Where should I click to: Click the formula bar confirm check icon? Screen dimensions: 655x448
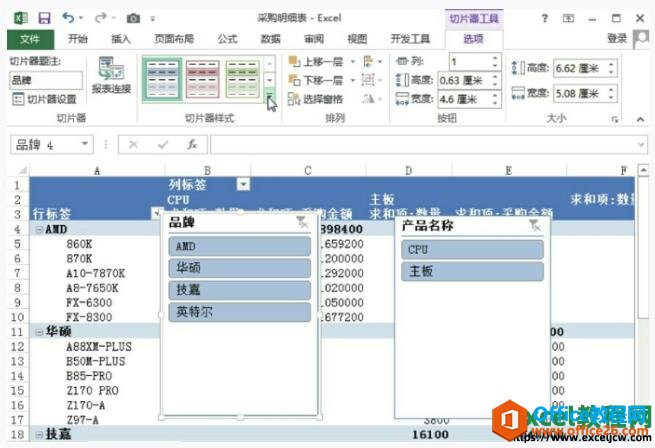click(163, 145)
